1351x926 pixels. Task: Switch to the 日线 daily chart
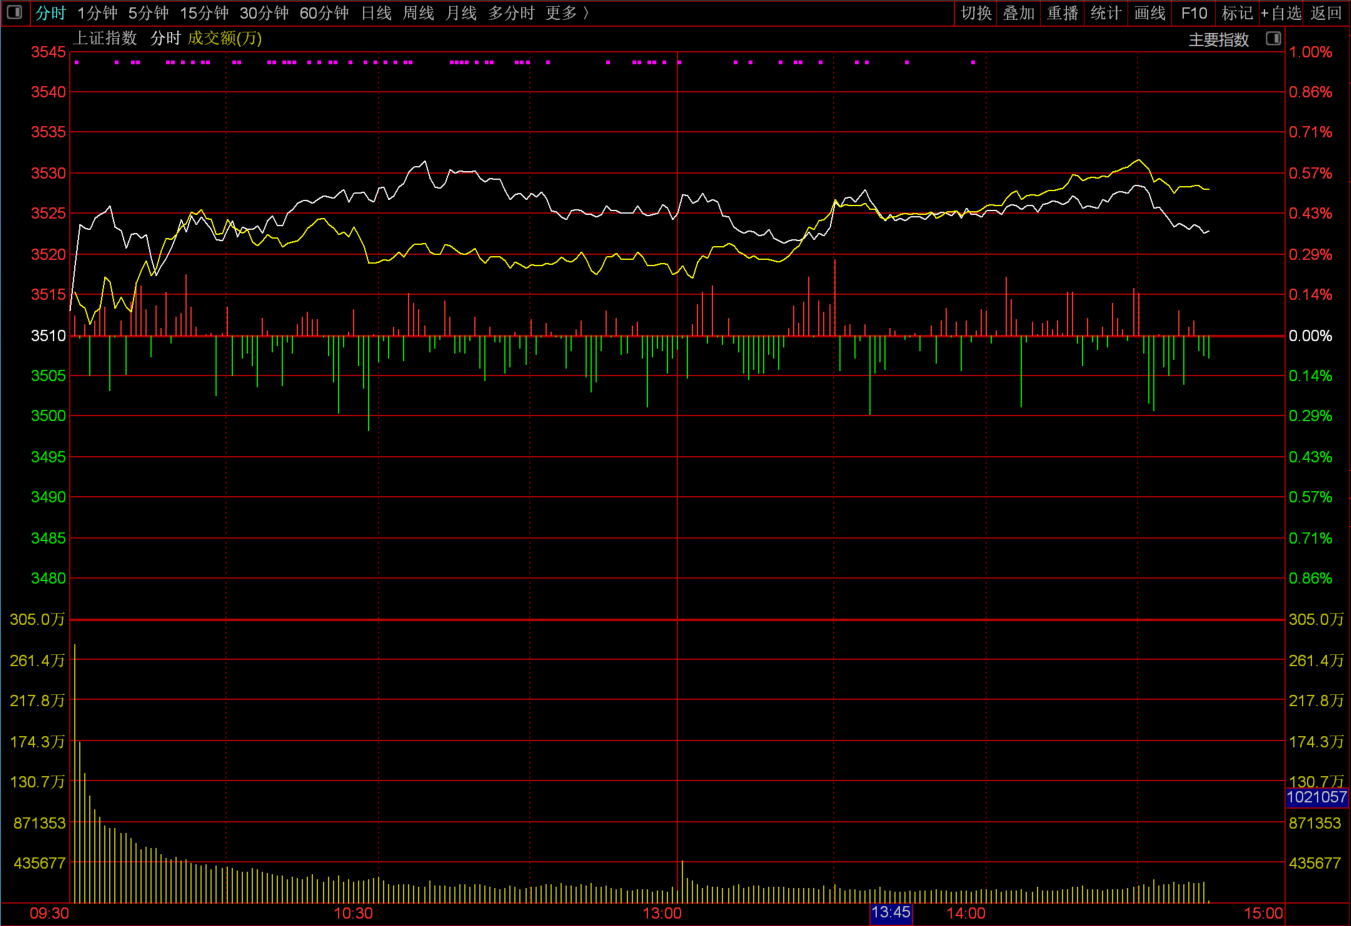(x=376, y=13)
